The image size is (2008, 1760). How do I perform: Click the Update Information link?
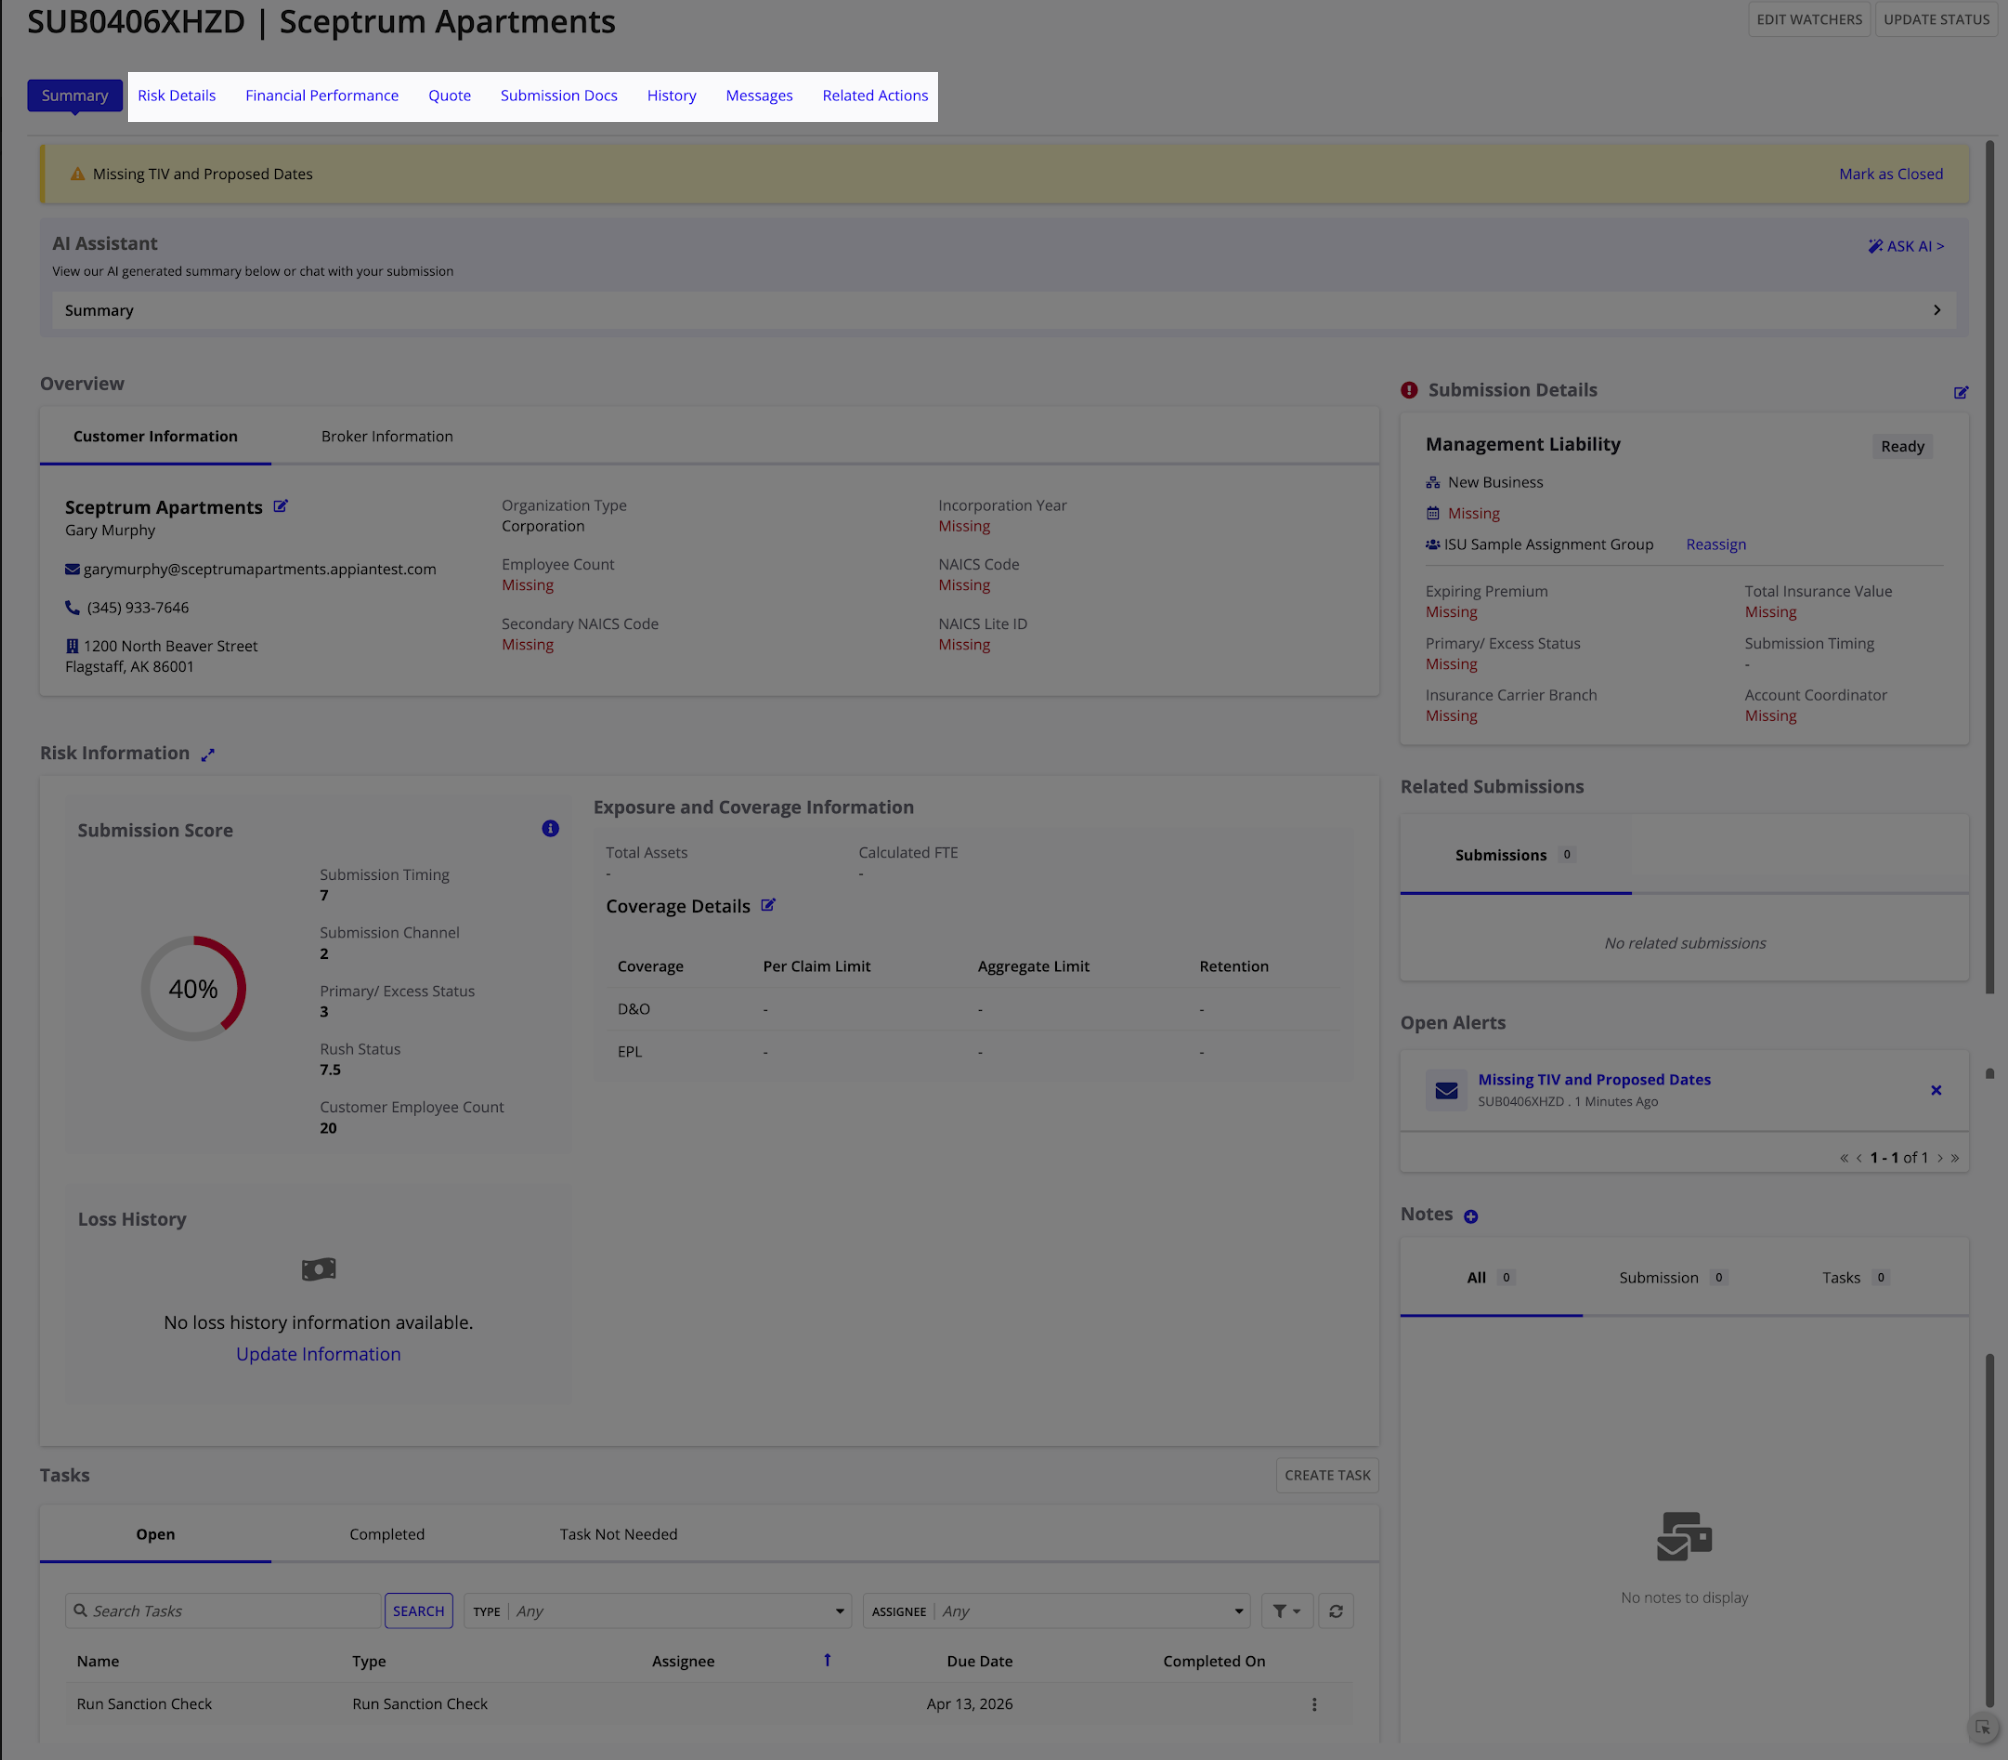tap(318, 1354)
